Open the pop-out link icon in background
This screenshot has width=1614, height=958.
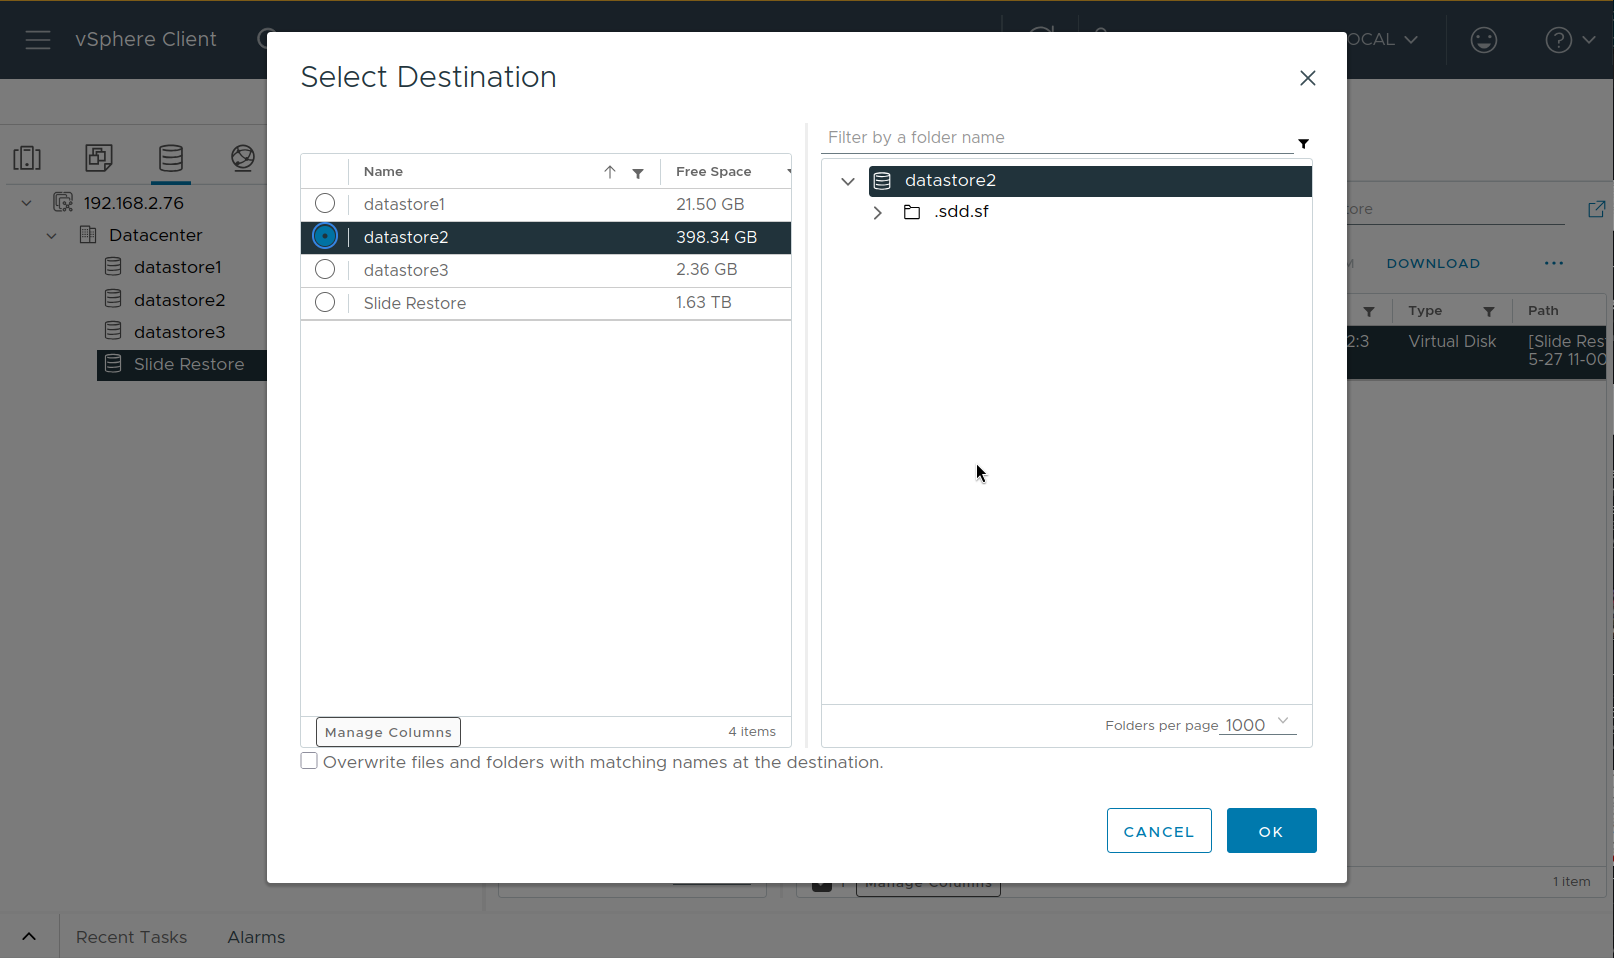click(1596, 209)
